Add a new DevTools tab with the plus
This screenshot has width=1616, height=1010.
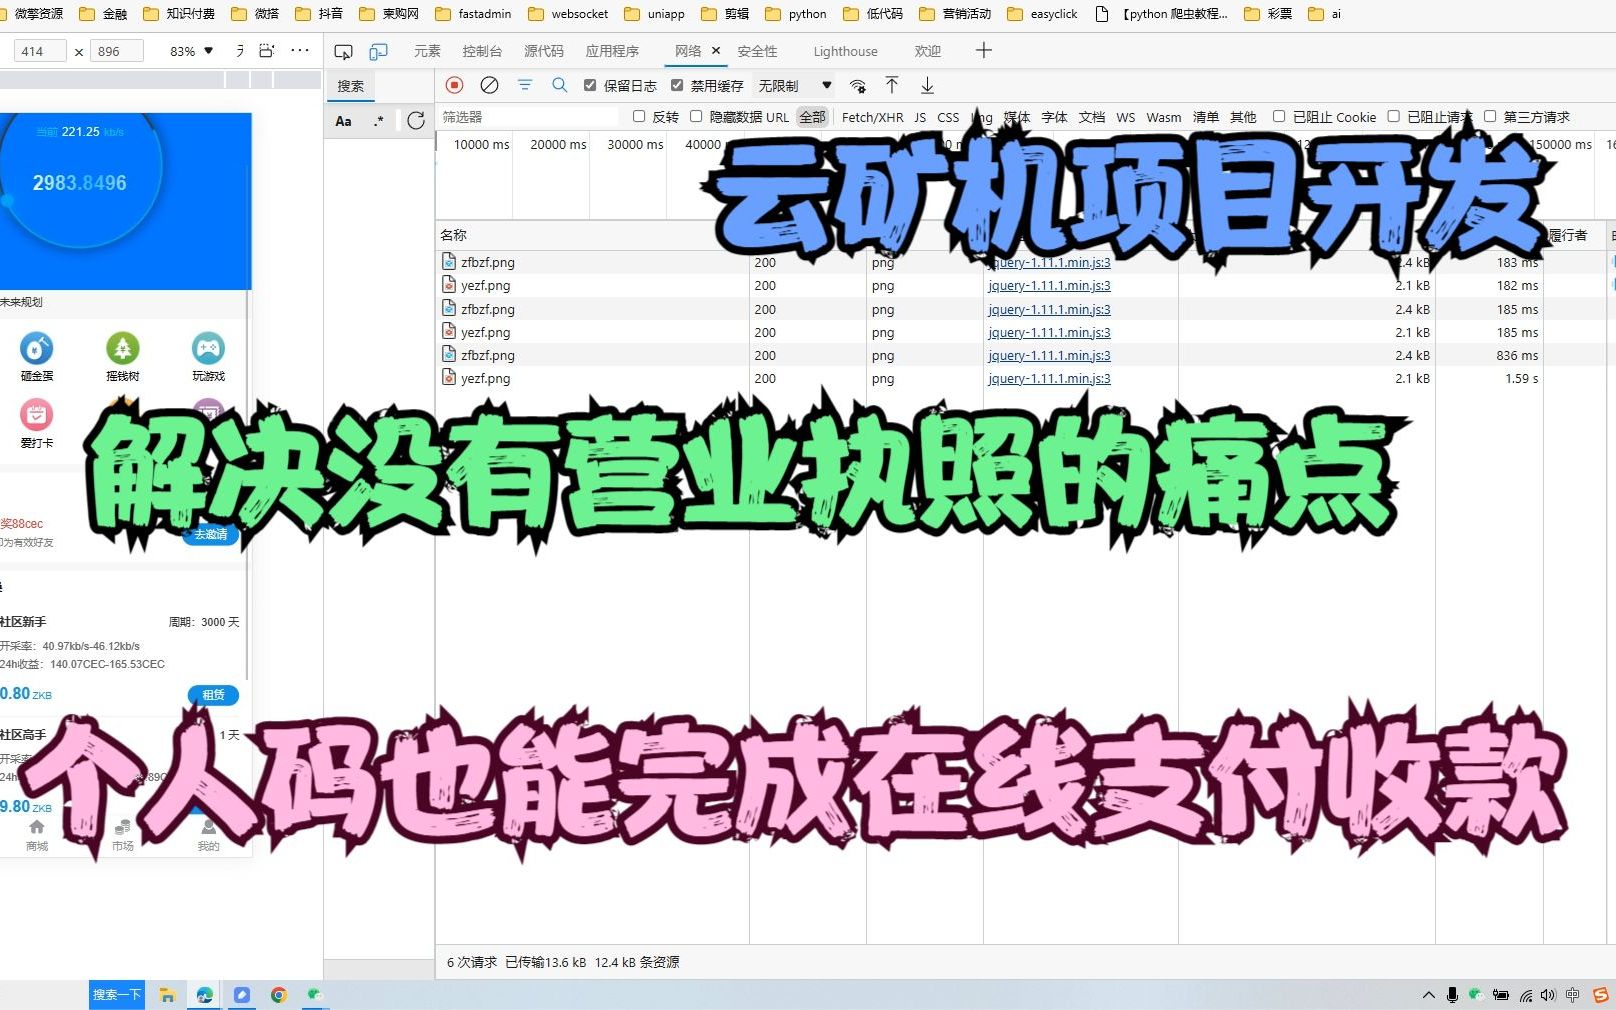coord(984,50)
